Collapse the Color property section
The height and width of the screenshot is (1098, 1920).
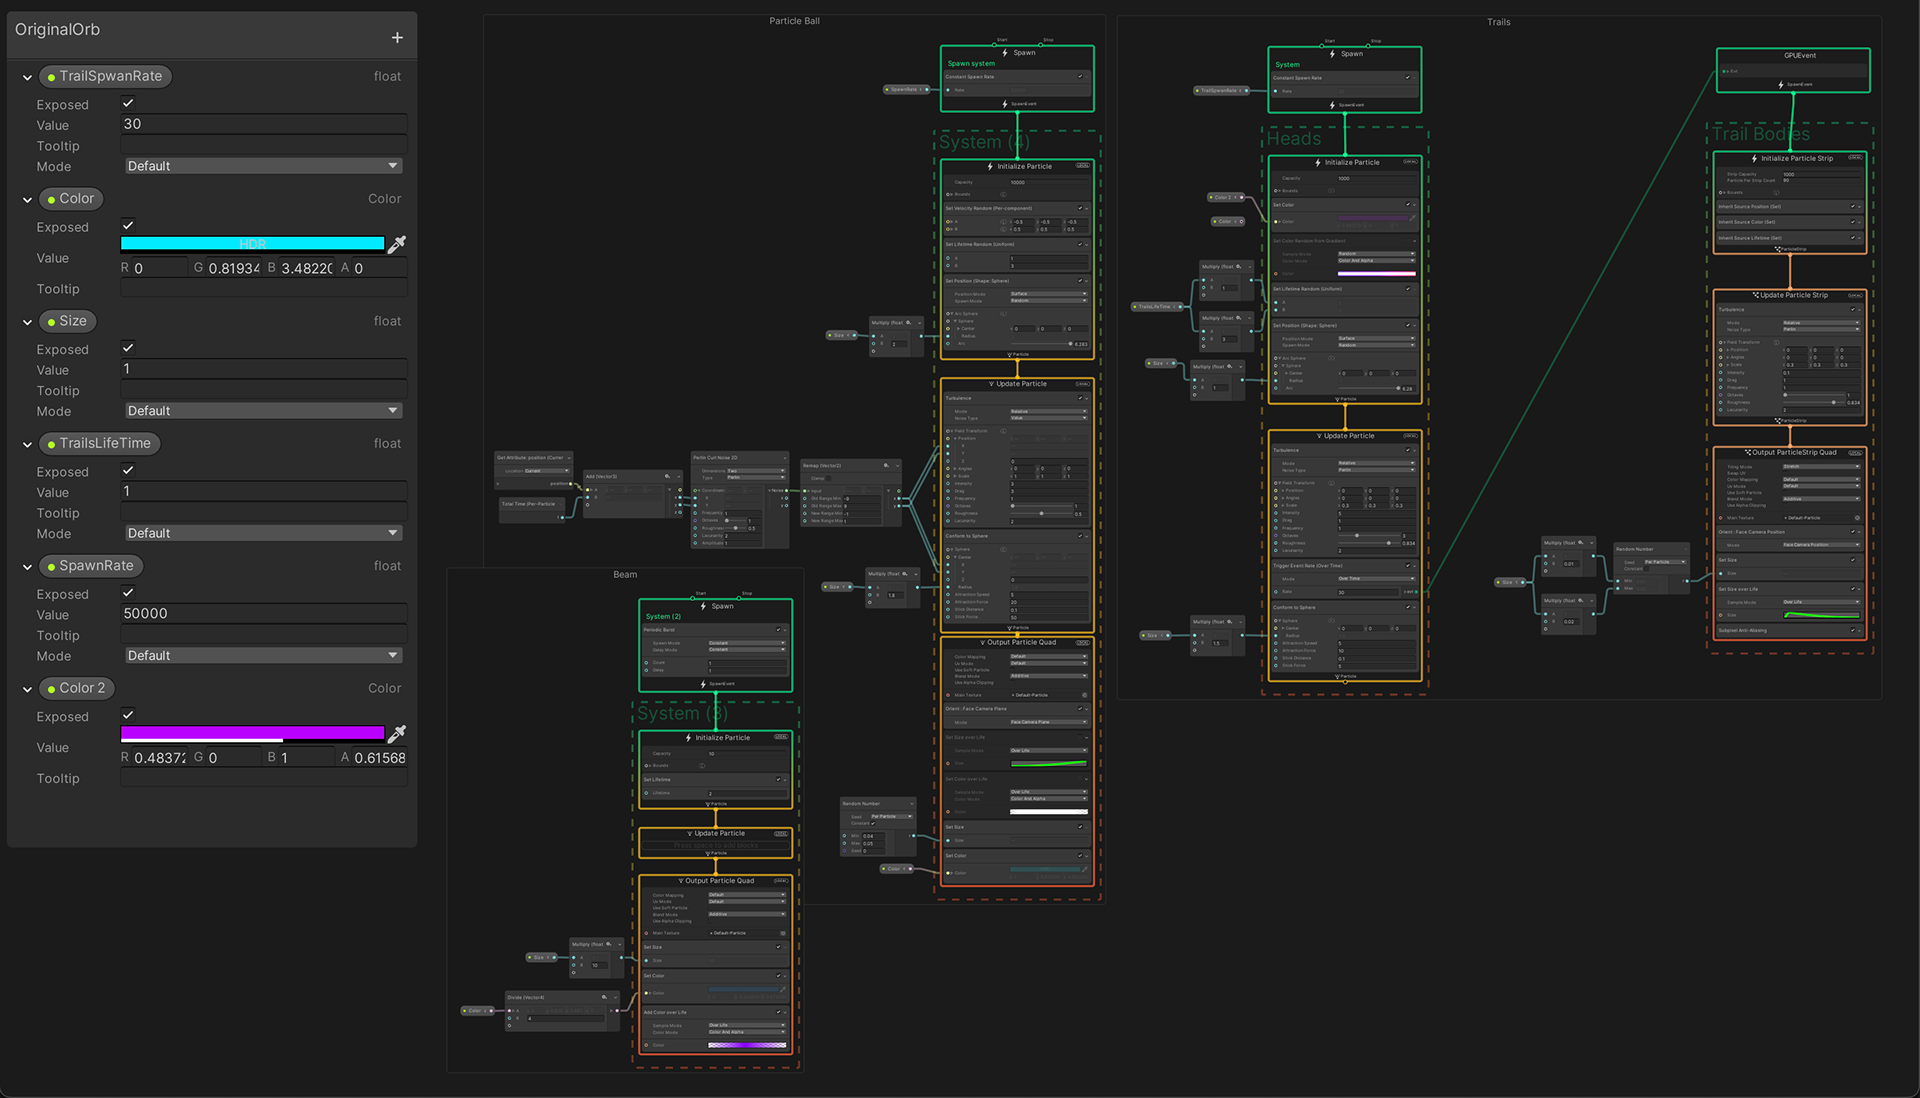27,200
